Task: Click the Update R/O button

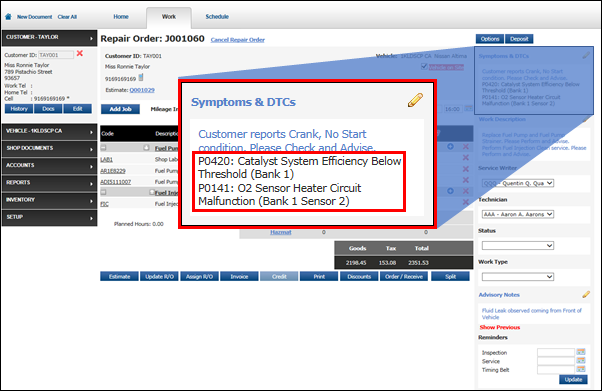Action: tap(159, 277)
